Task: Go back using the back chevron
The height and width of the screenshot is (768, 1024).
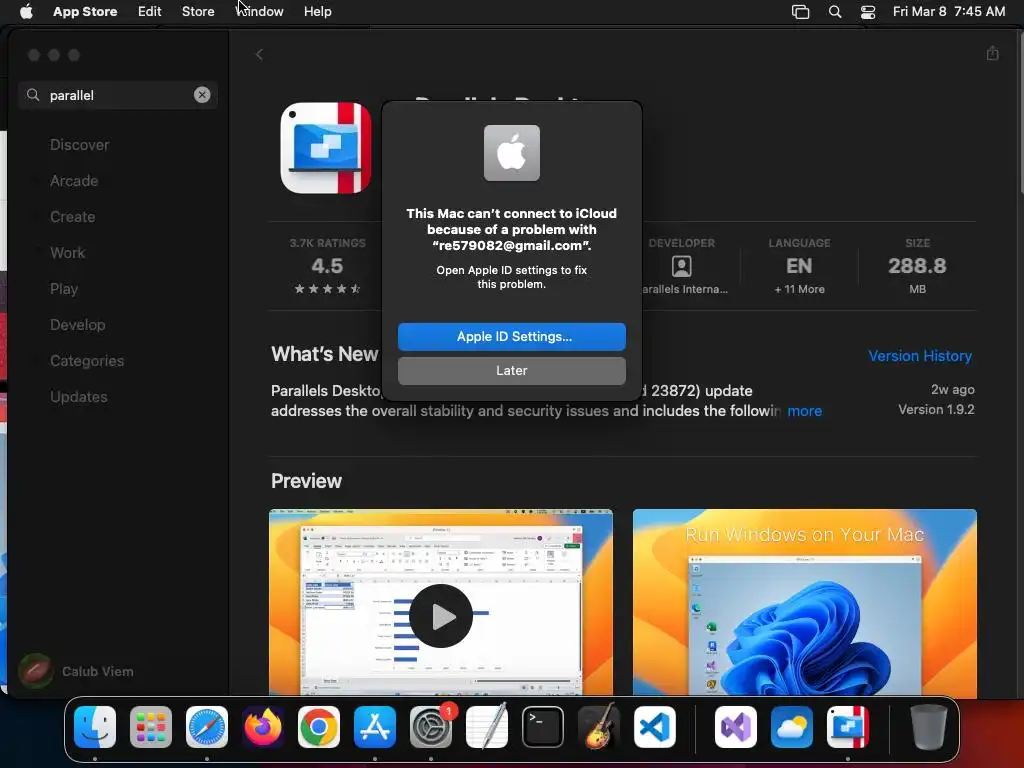Action: point(259,54)
